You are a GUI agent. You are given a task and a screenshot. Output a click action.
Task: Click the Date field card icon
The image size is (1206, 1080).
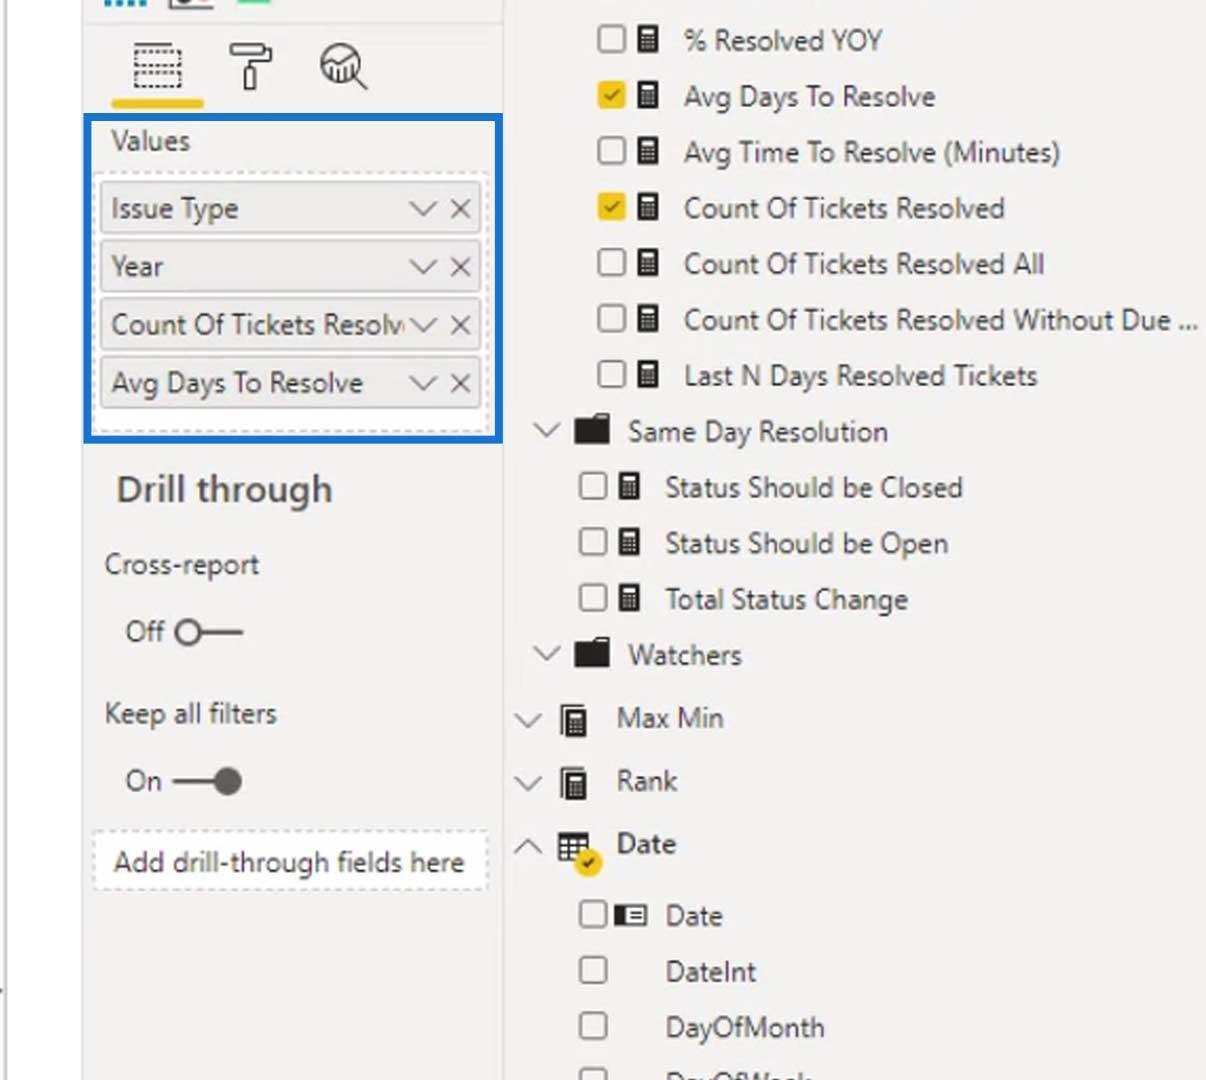point(630,914)
